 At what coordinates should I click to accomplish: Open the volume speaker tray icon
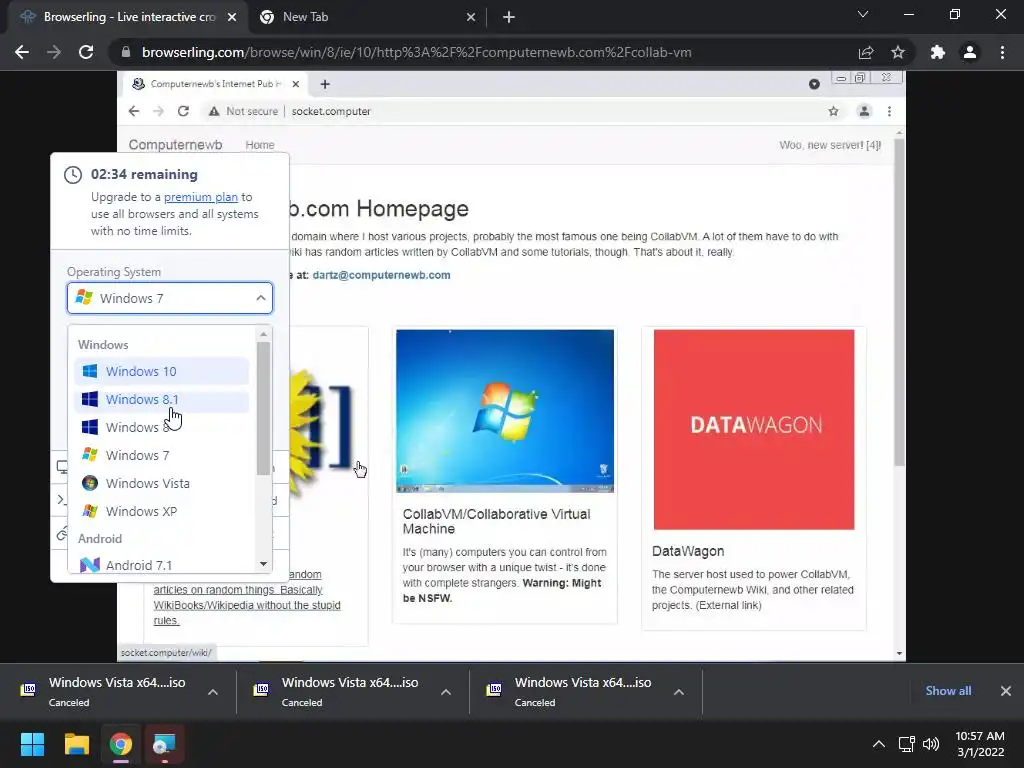pos(931,744)
